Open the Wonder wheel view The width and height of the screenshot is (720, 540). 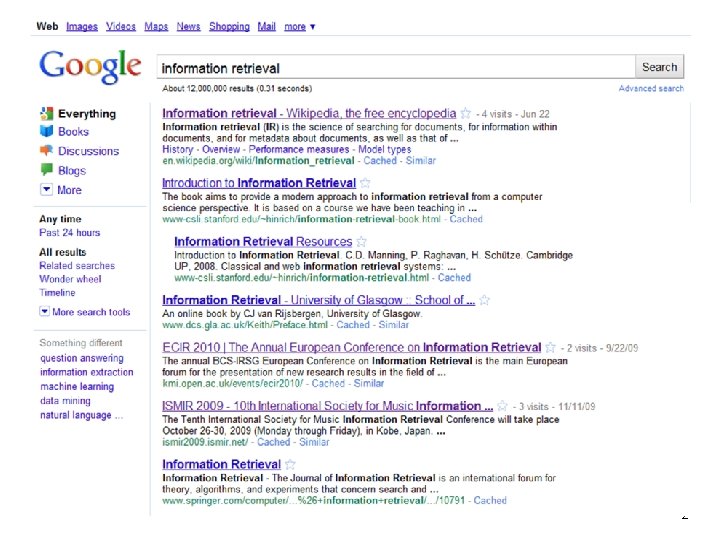(x=70, y=279)
